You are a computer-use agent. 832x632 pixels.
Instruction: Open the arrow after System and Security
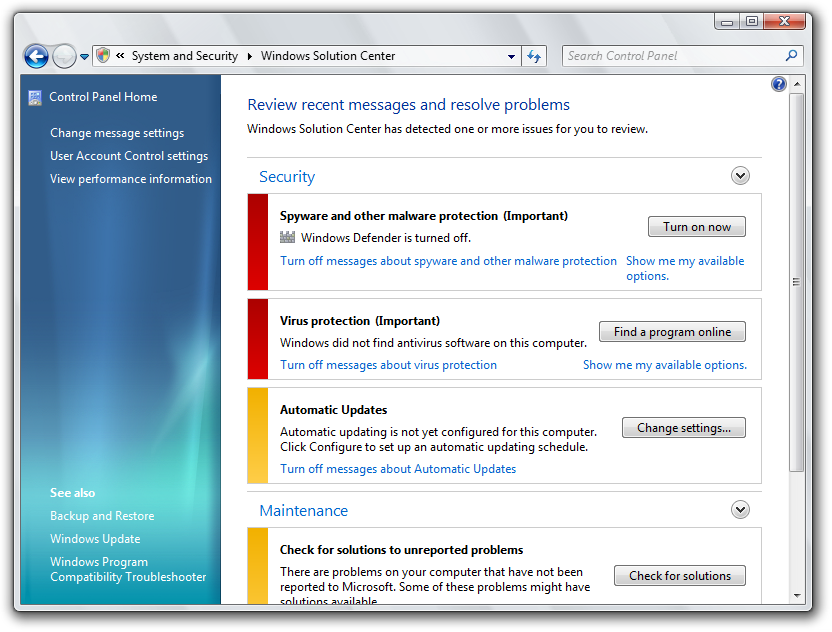point(249,56)
